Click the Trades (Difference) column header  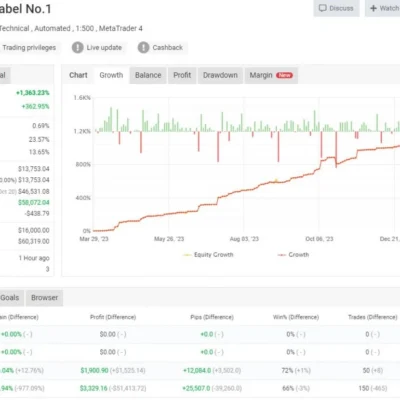pos(373,317)
